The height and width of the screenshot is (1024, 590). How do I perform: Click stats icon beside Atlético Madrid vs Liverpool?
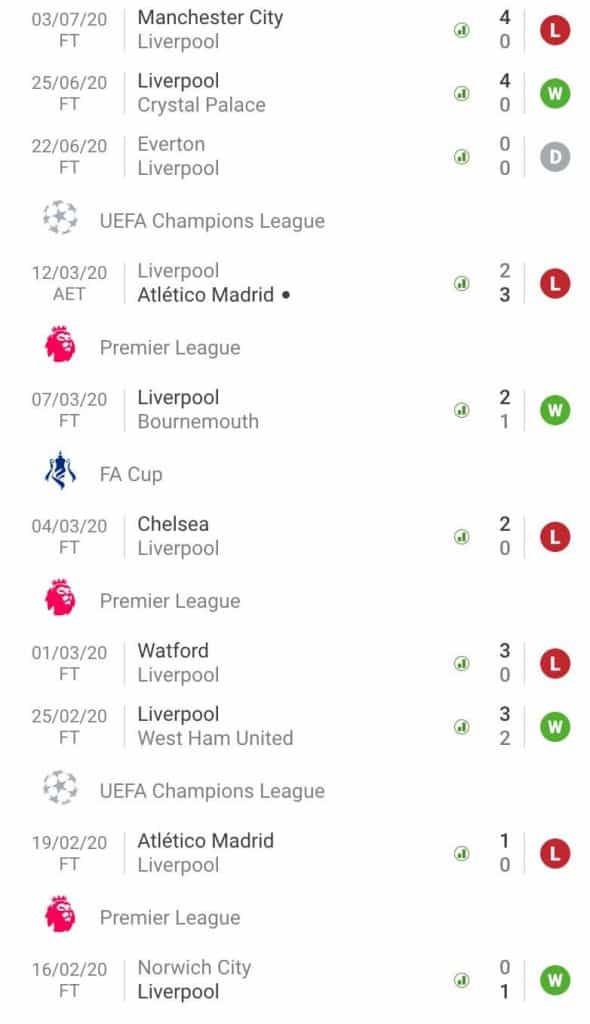click(x=461, y=852)
